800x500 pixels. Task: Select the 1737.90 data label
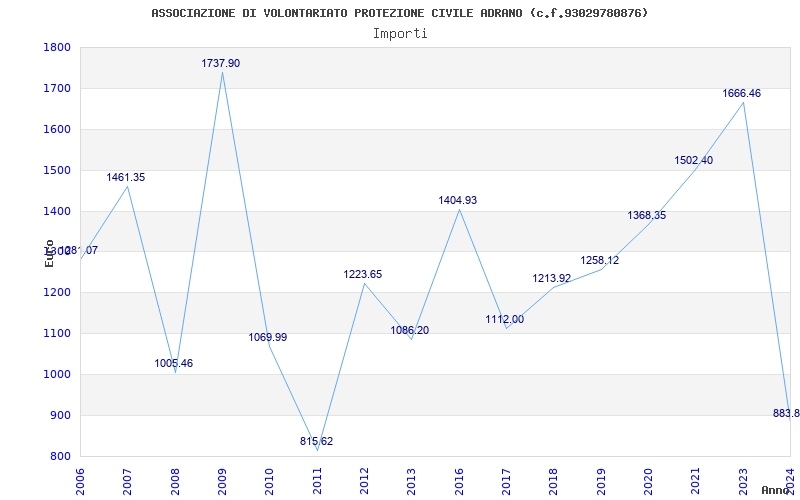[220, 63]
